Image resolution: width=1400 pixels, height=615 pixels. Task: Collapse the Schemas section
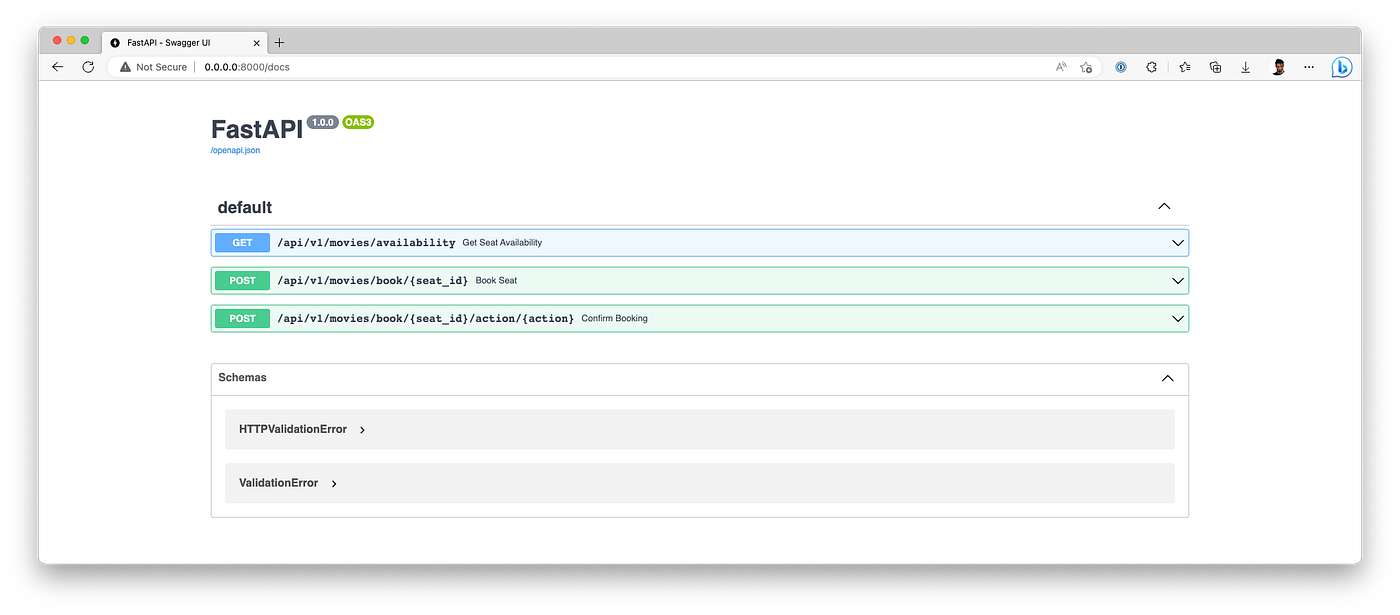pos(1167,378)
